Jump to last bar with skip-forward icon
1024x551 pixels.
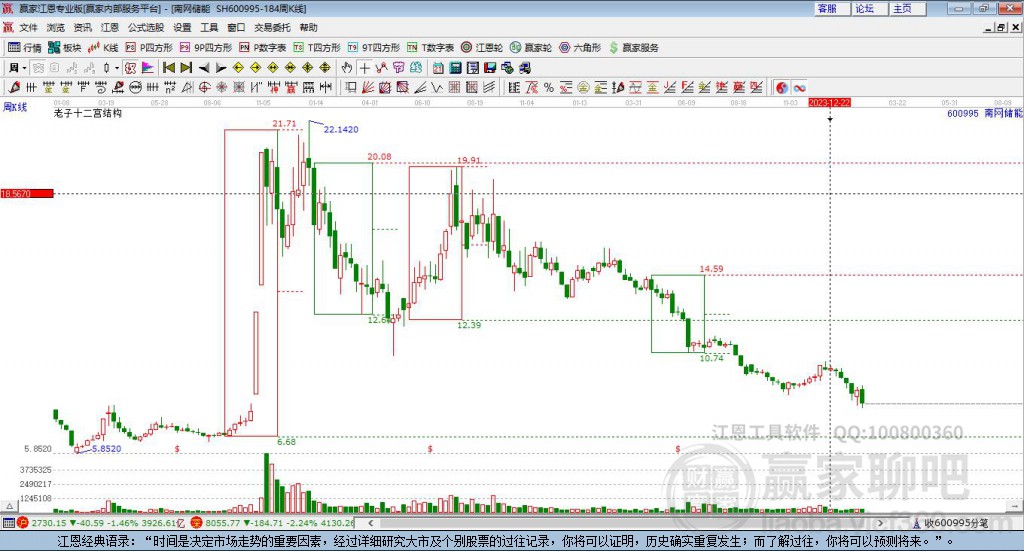pos(186,68)
